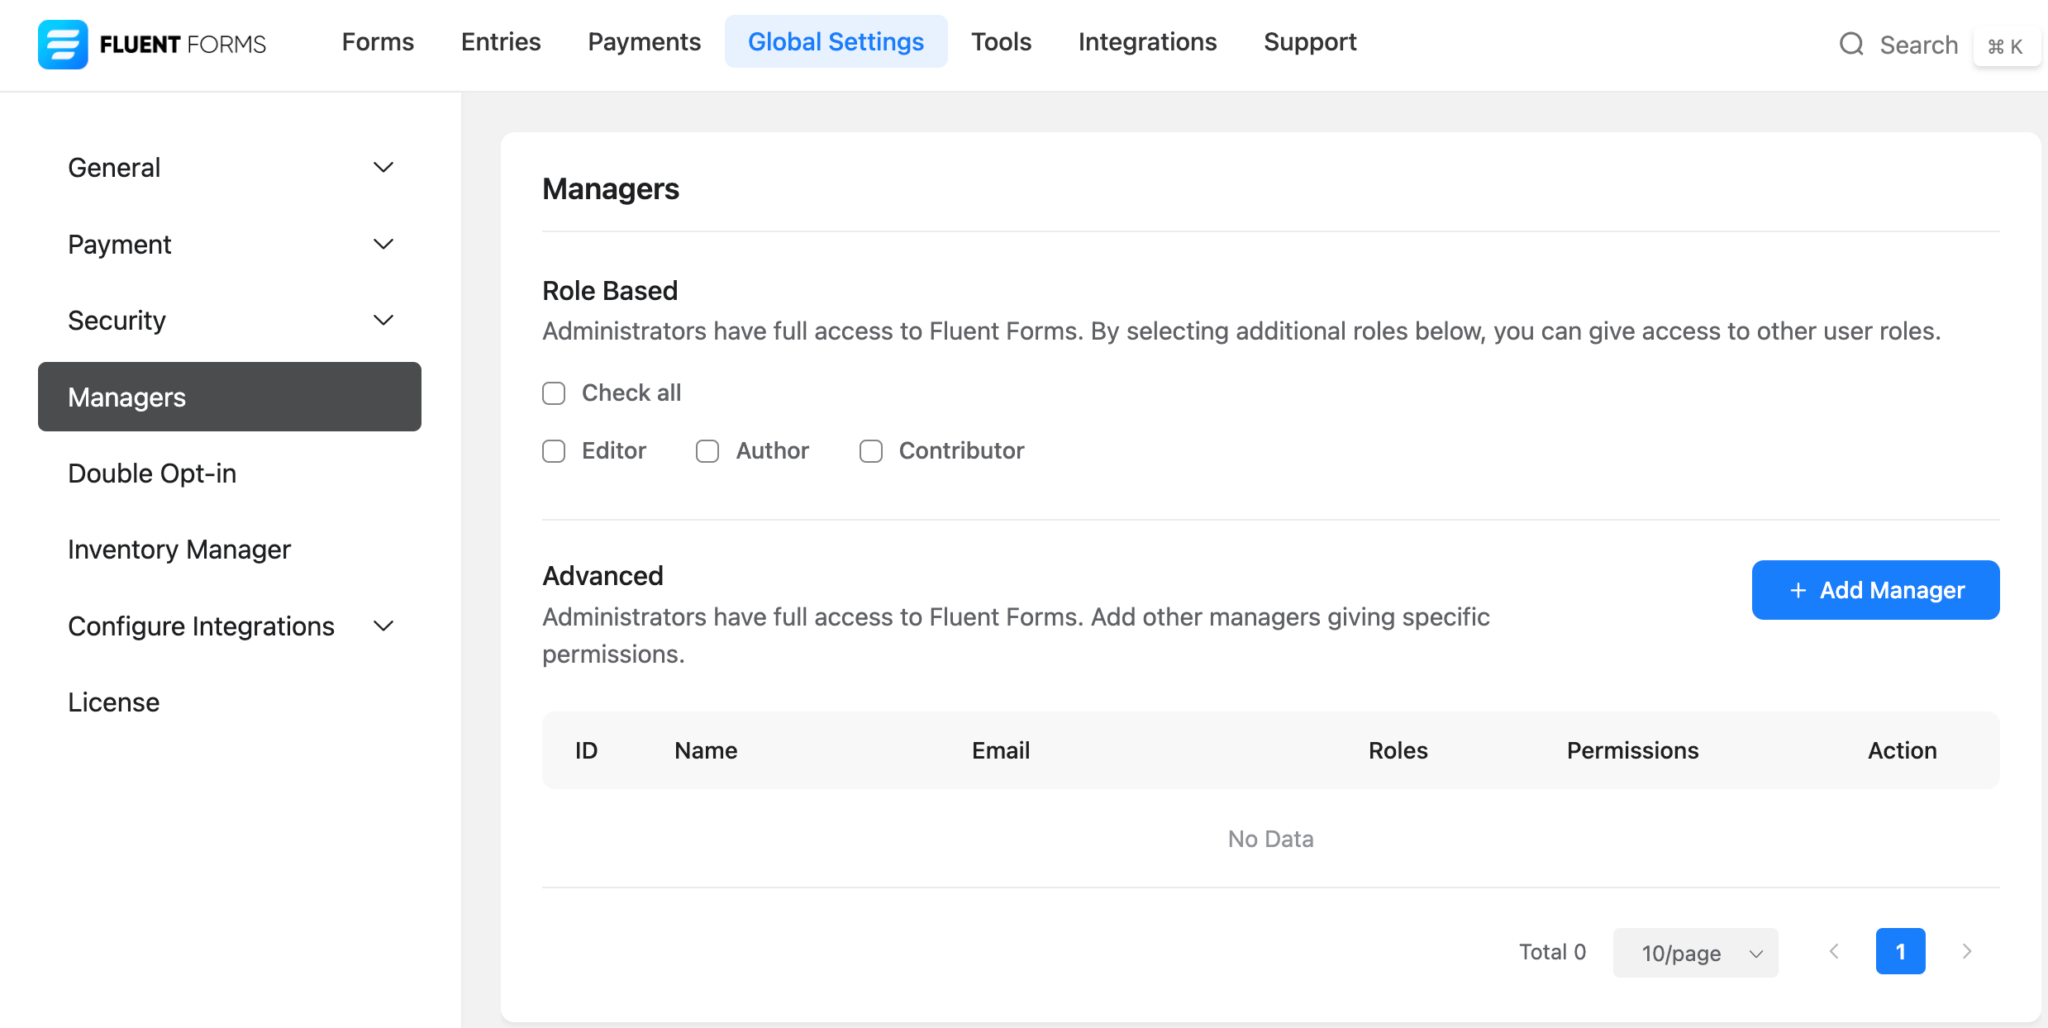Image resolution: width=2048 pixels, height=1028 pixels.
Task: Go to previous page using left arrow
Action: [x=1834, y=951]
